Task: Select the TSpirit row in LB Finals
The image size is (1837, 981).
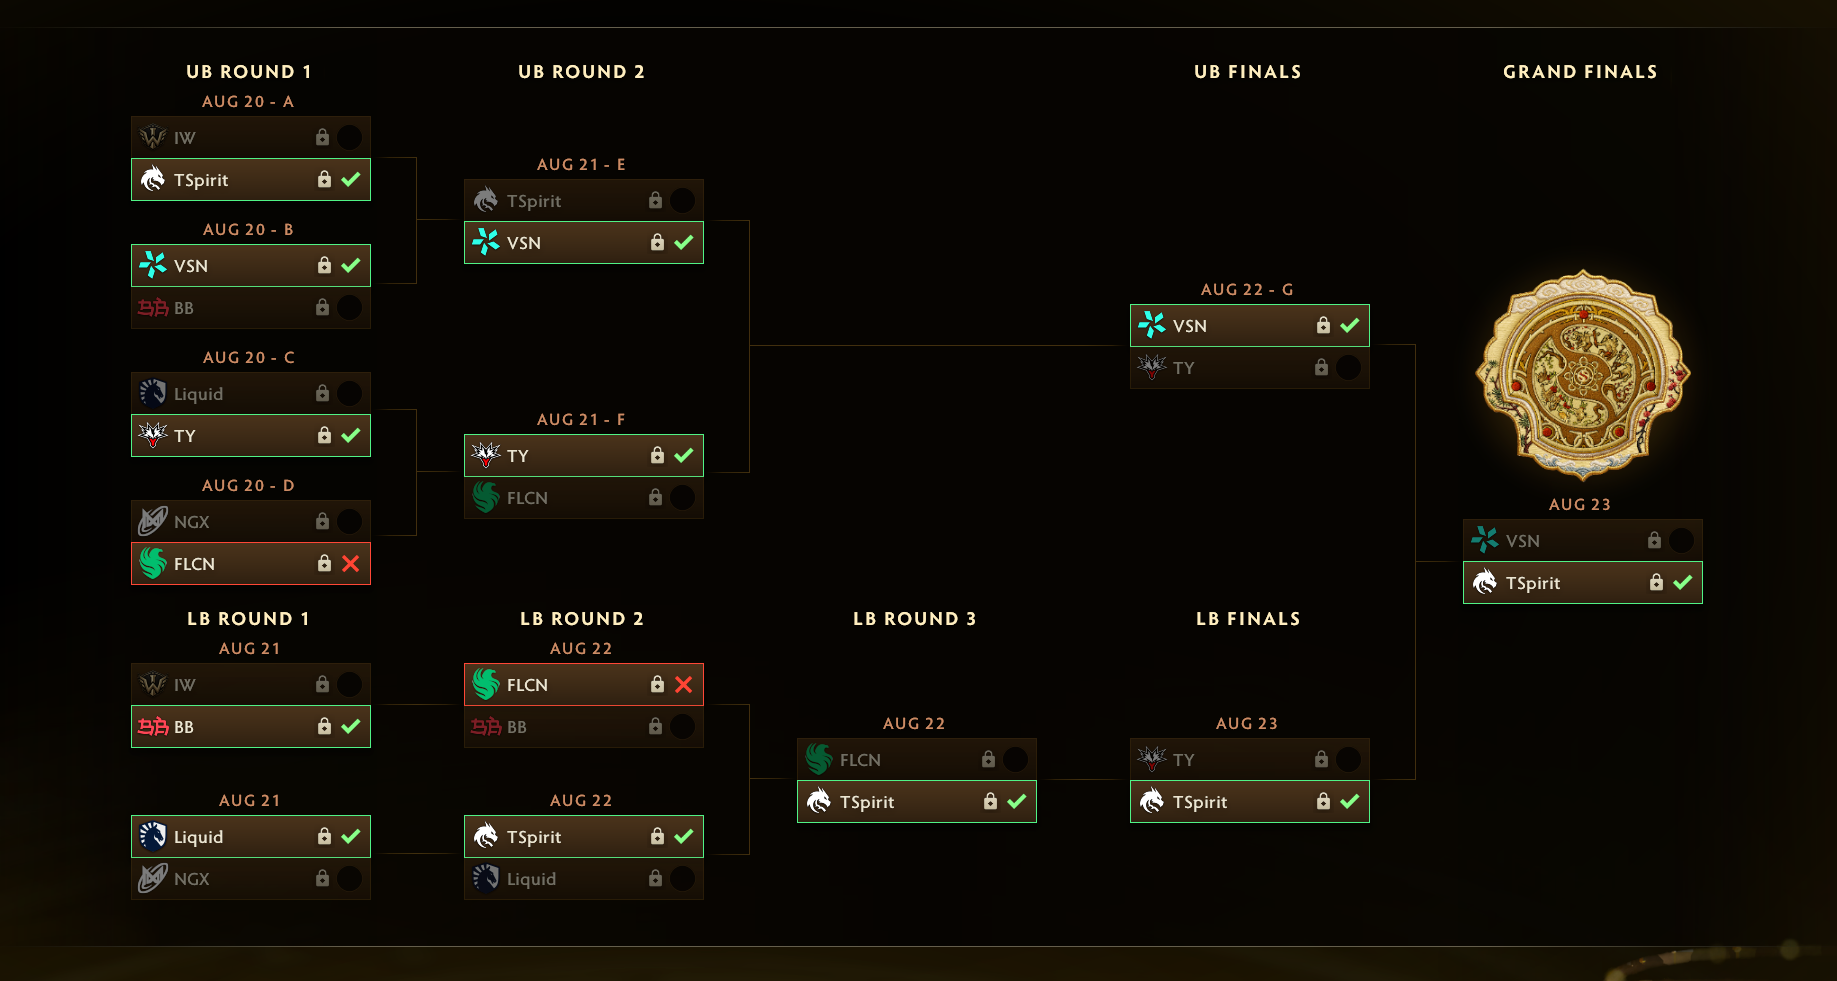Action: click(x=1250, y=801)
